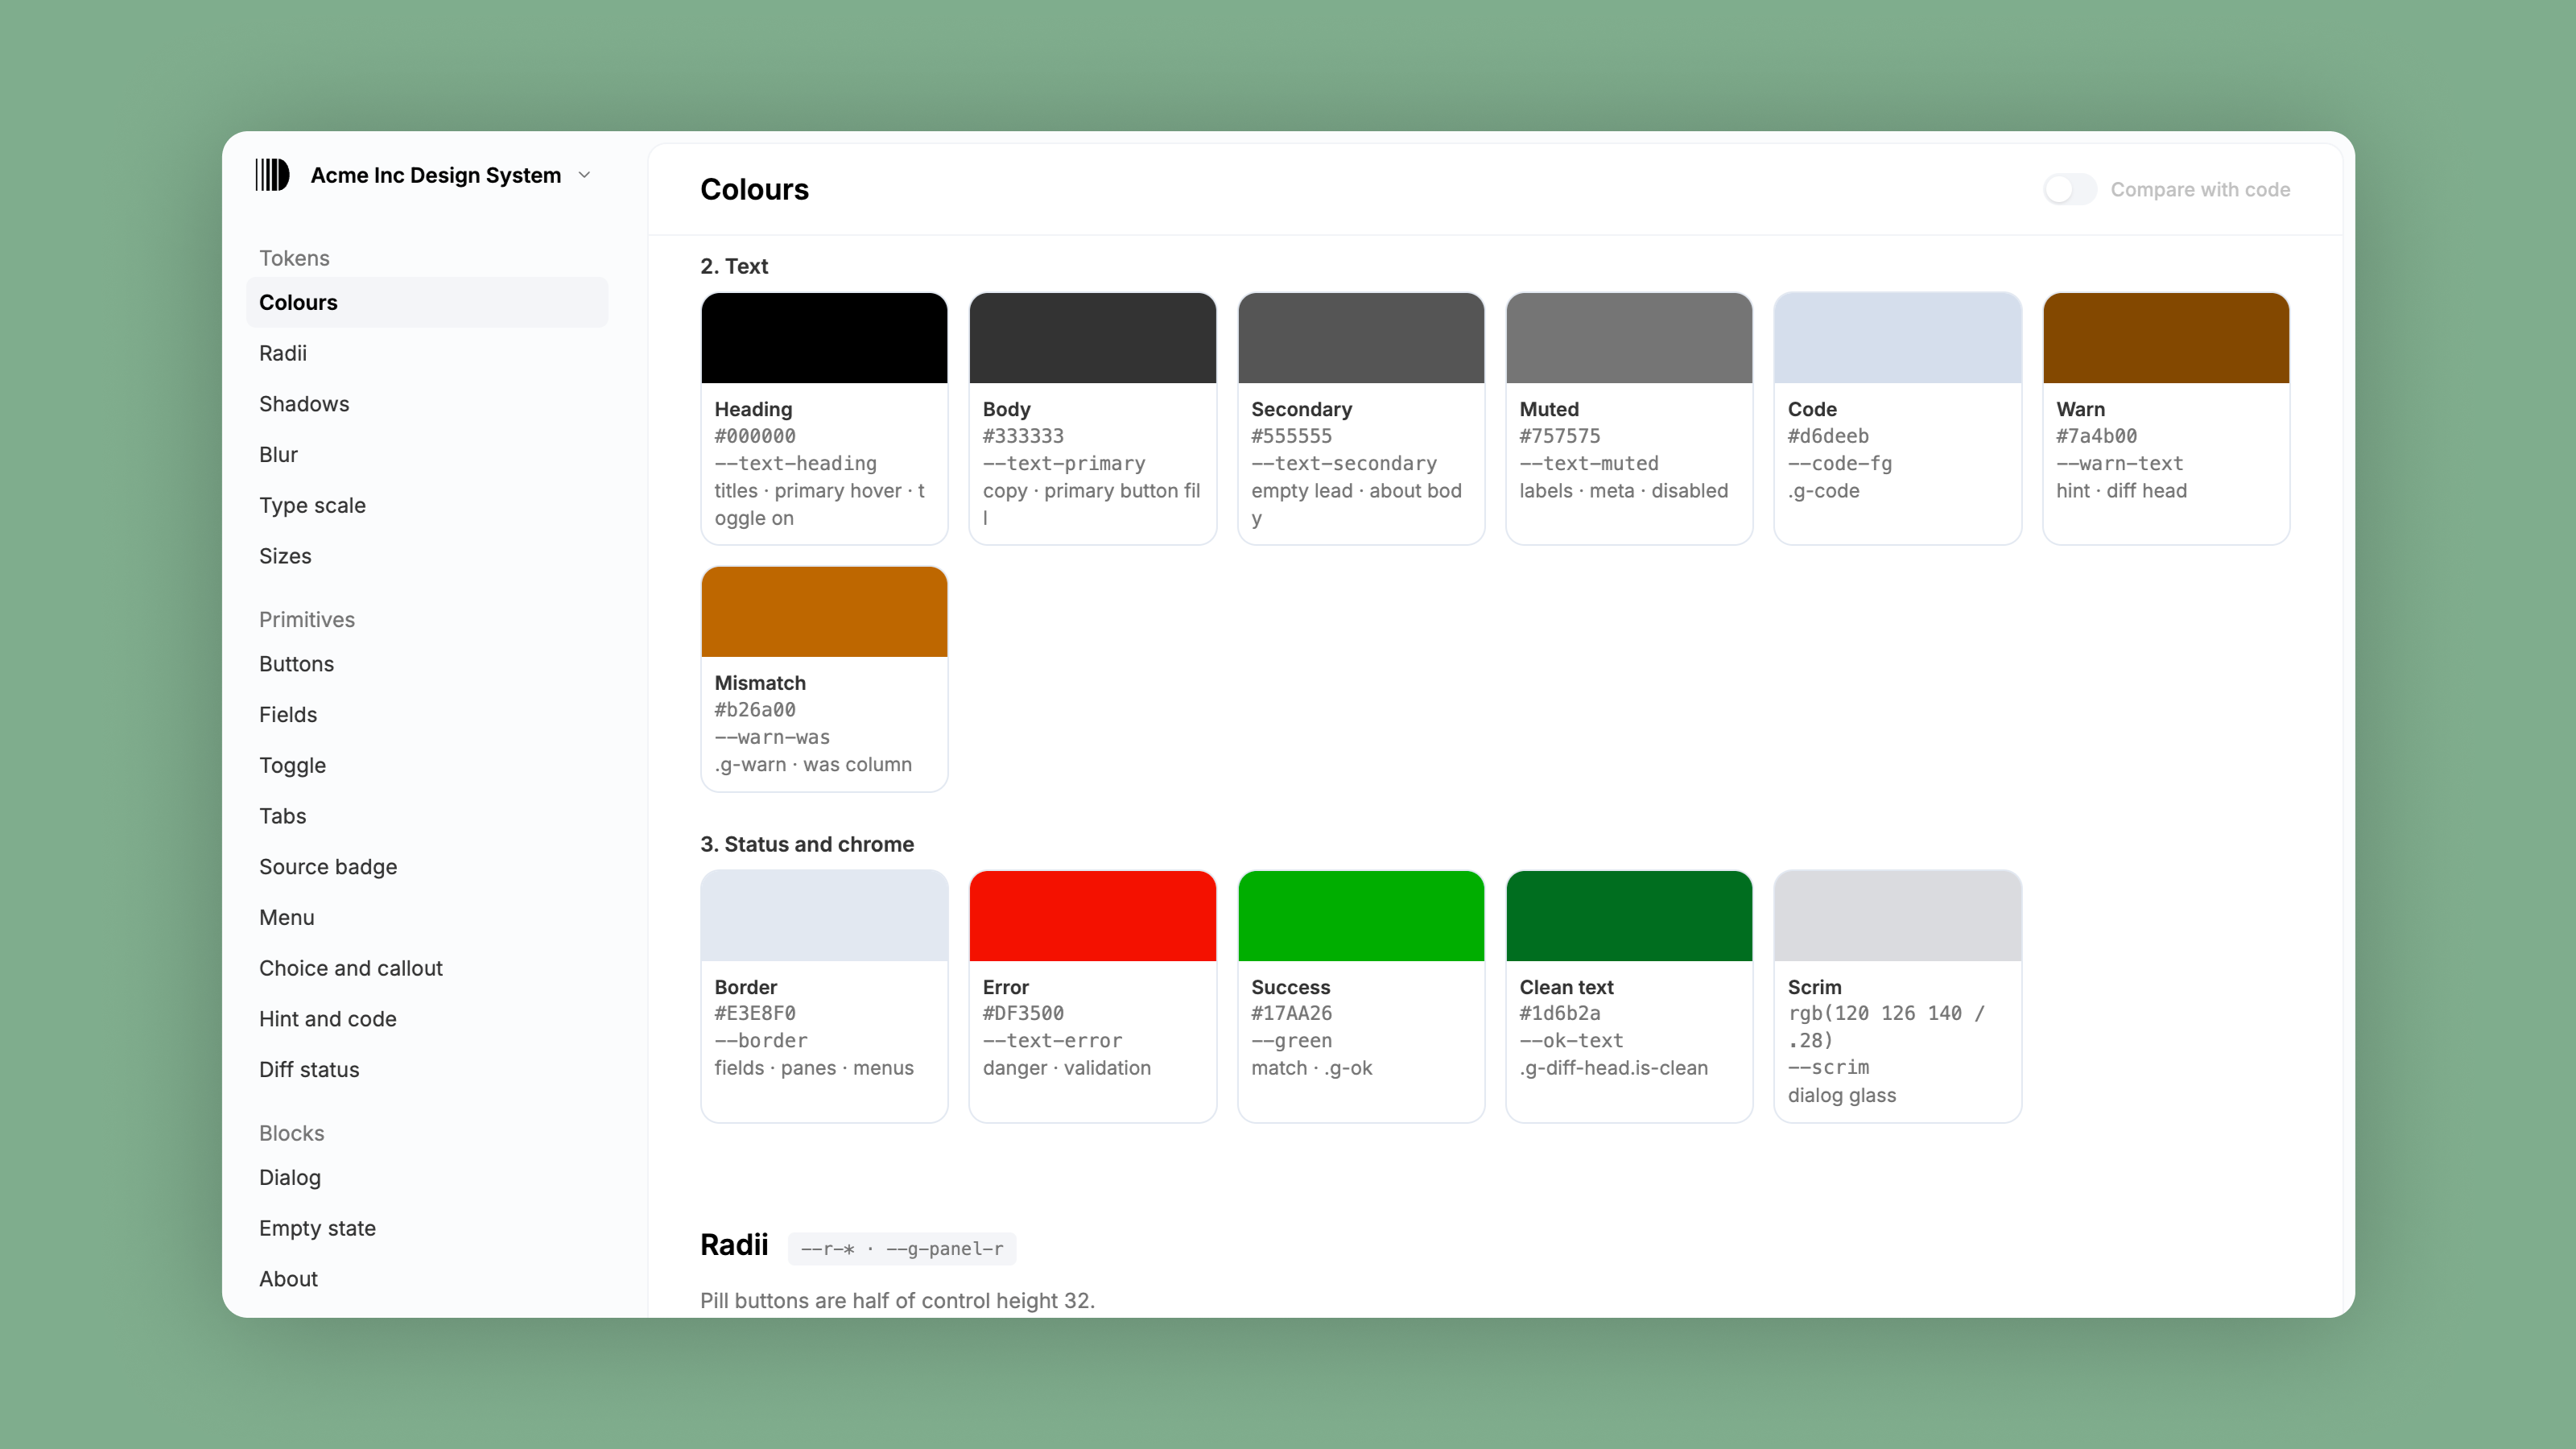Select the red Error swatch
The width and height of the screenshot is (2576, 1449).
(1092, 916)
